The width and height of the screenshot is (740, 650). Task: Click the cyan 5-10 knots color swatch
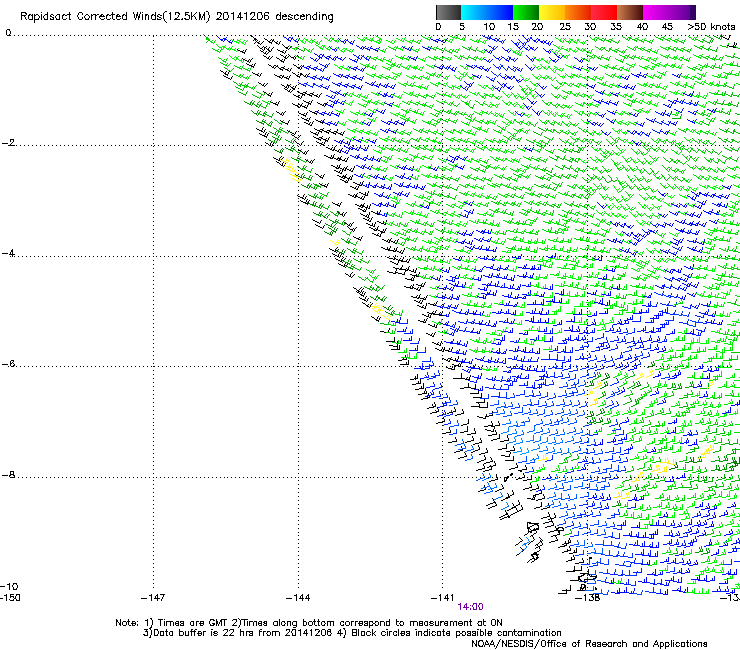[x=474, y=12]
